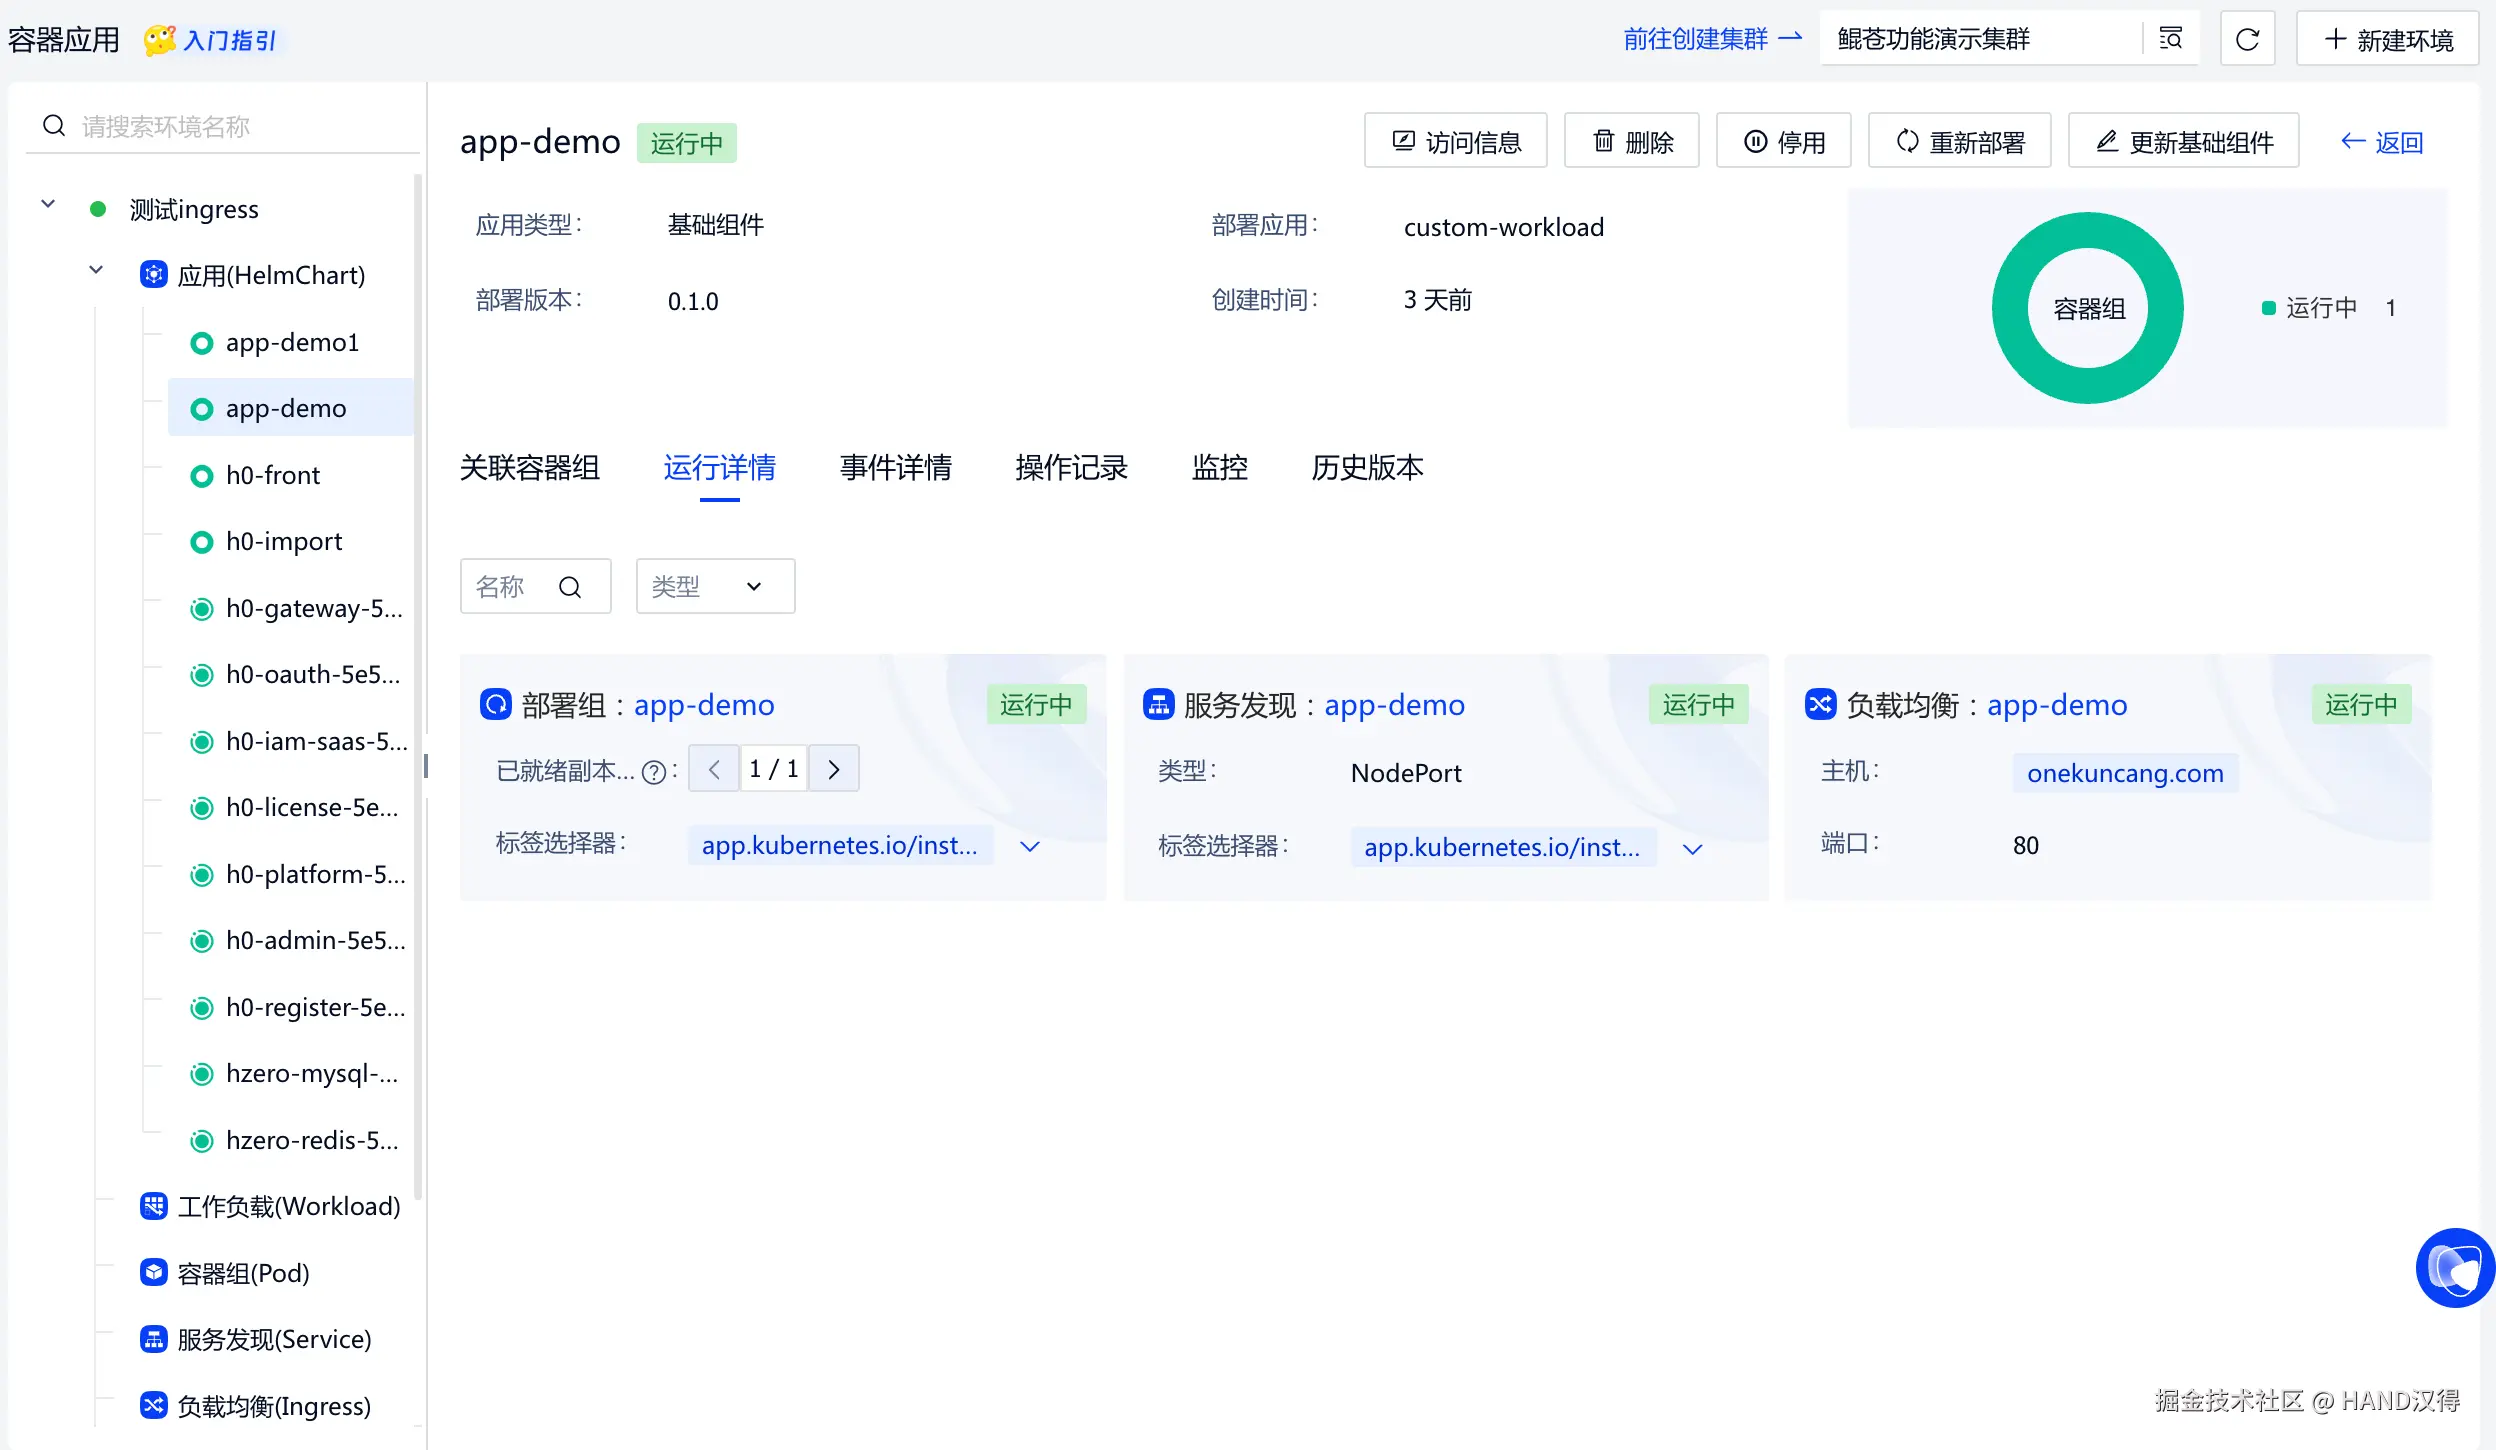Open cluster search list icon

tap(2170, 39)
